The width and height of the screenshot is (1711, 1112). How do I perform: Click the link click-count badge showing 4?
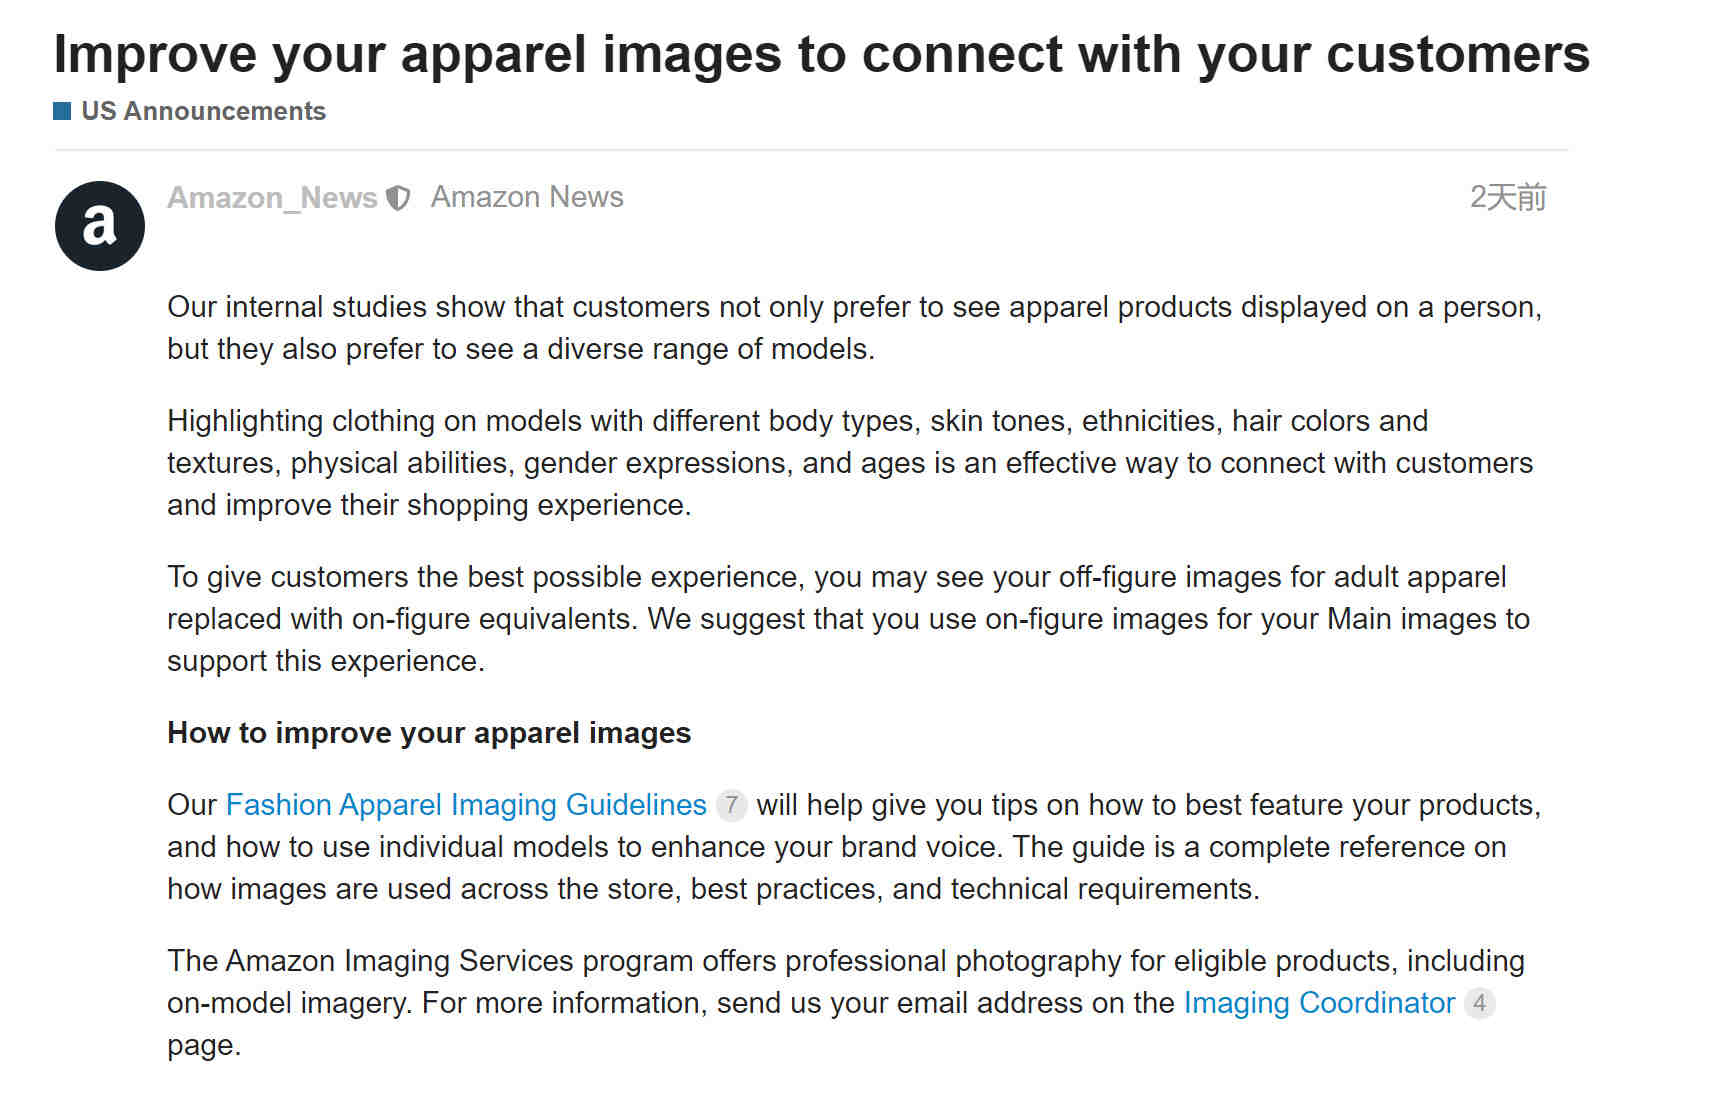pos(1480,1003)
